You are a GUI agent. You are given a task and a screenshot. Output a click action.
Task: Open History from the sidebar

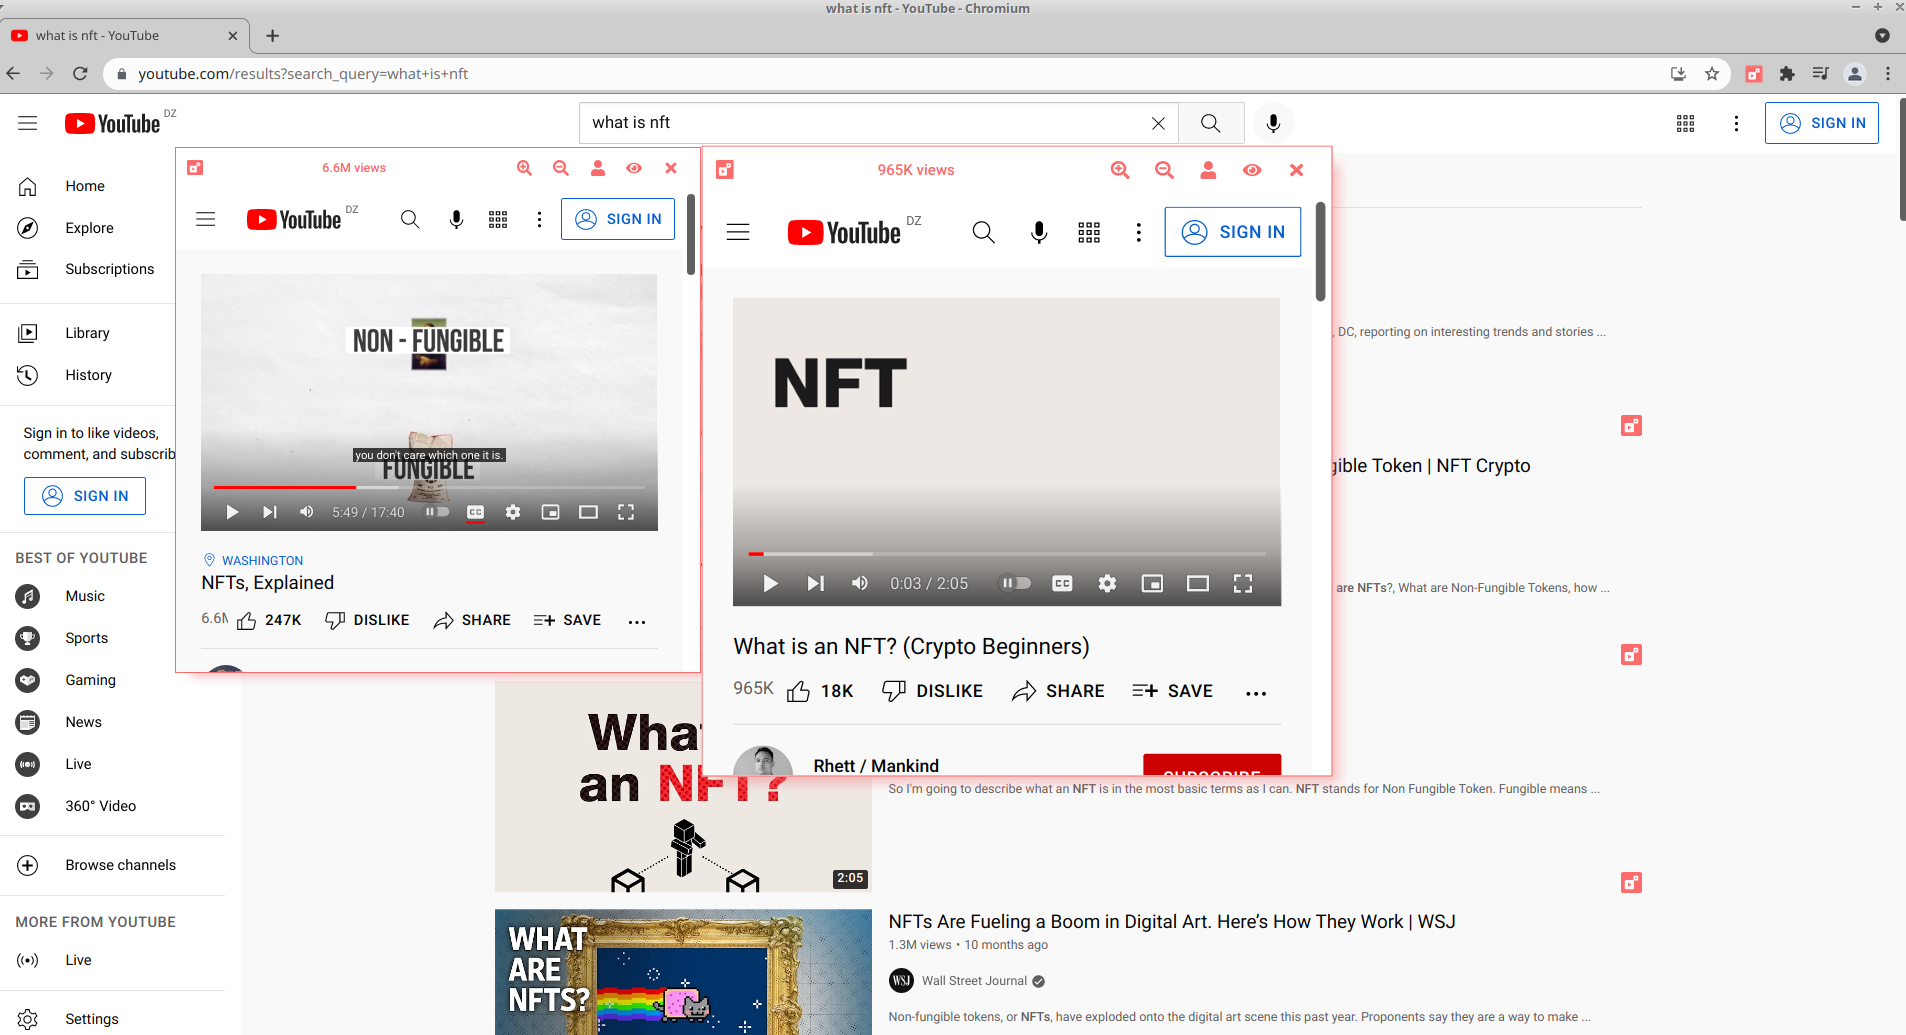pyautogui.click(x=88, y=375)
